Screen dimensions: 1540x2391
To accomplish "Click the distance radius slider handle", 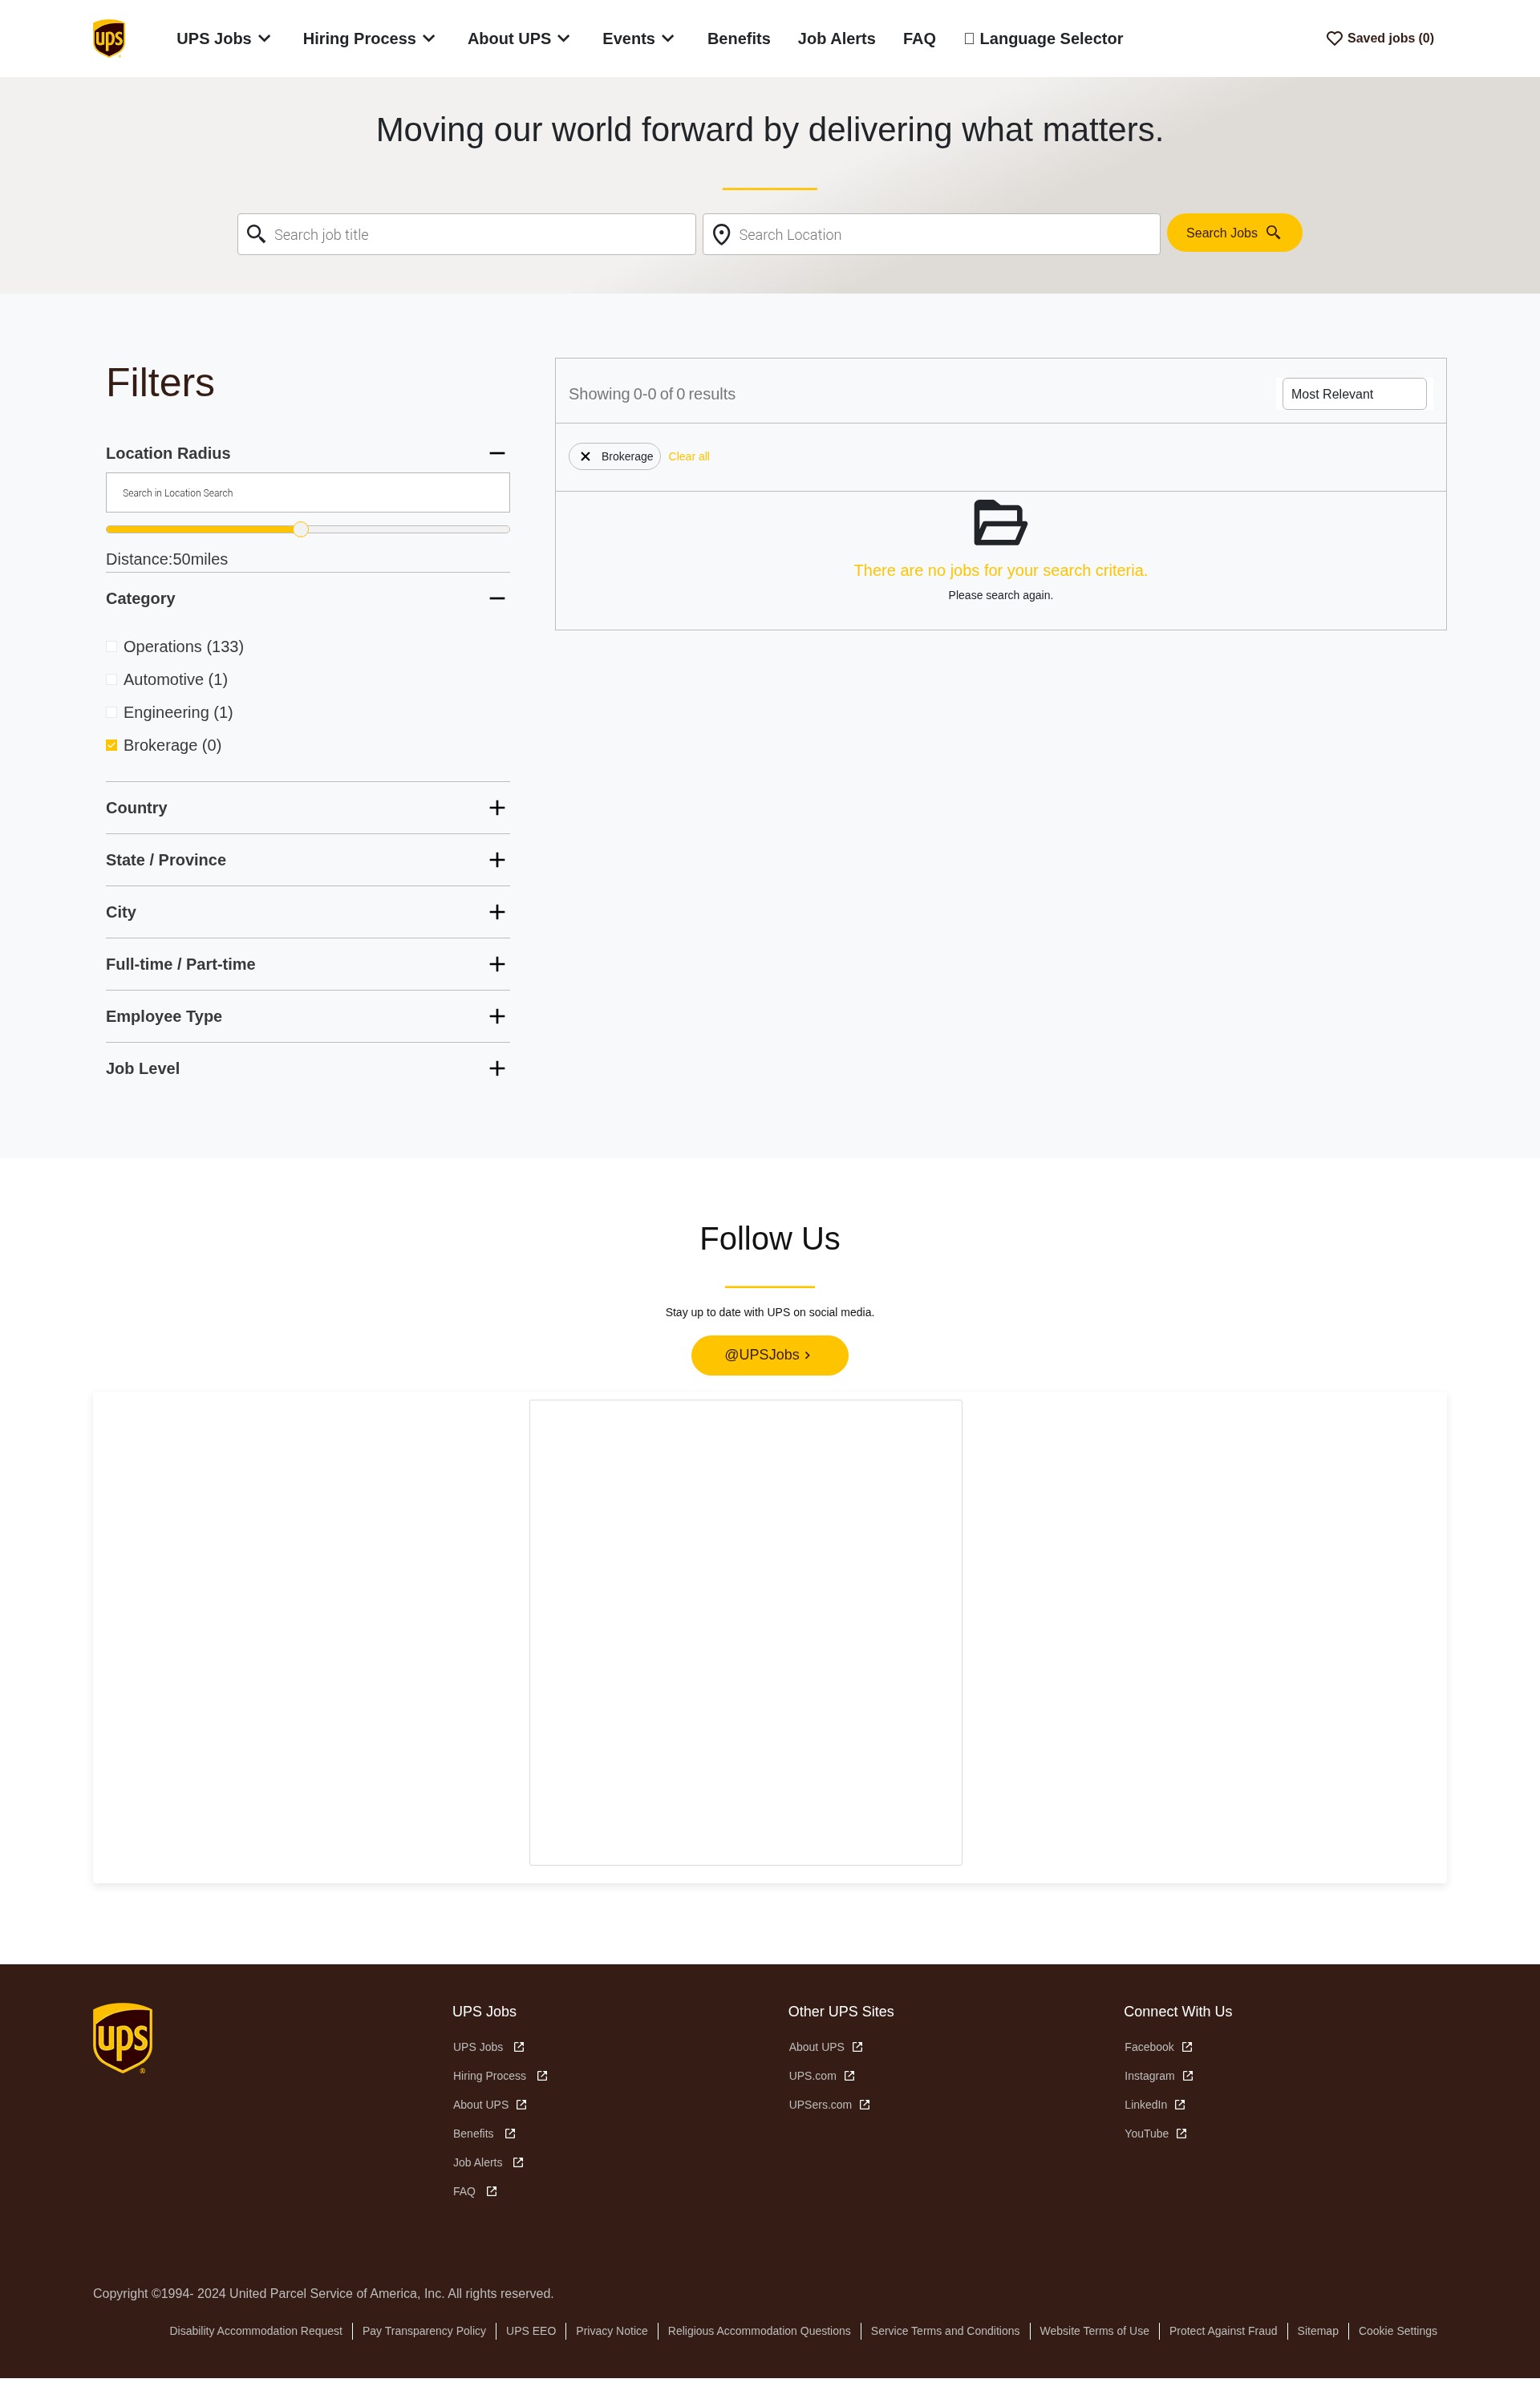I will [300, 530].
